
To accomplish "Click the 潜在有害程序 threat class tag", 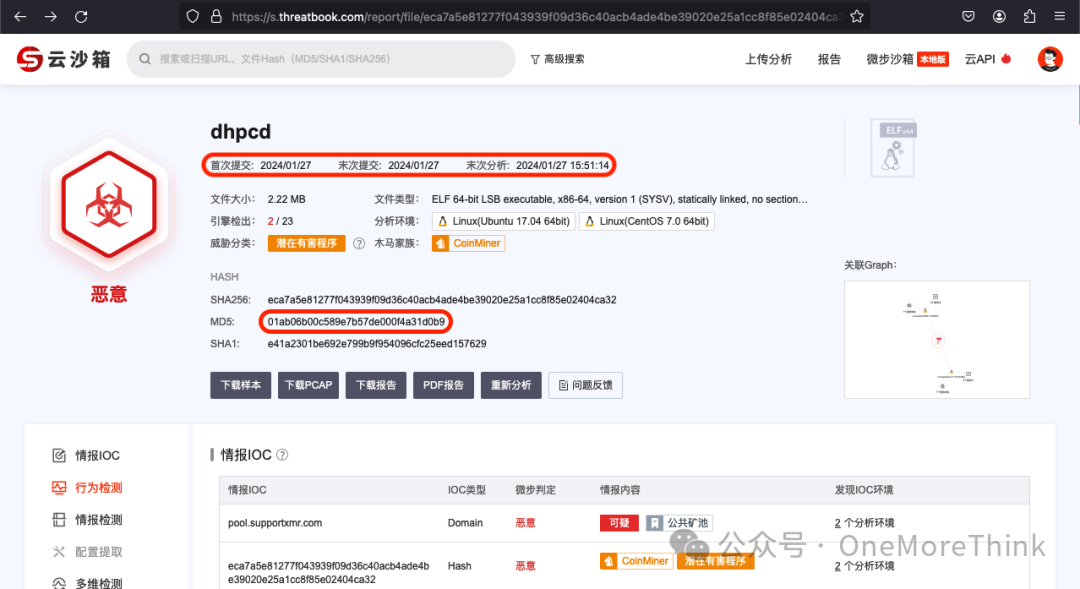I will click(307, 243).
